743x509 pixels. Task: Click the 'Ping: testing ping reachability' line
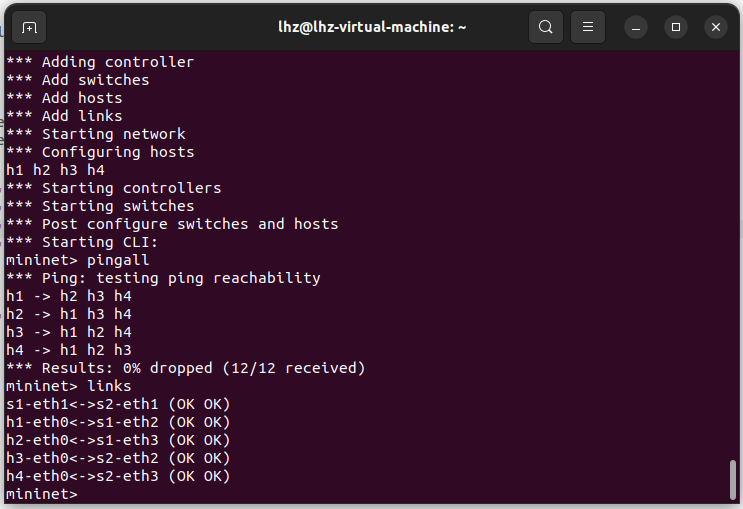[x=163, y=278]
